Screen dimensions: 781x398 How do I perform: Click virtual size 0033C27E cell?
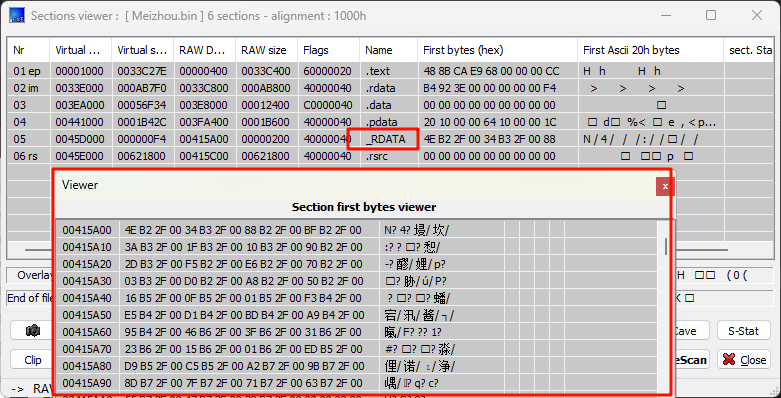click(x=142, y=71)
